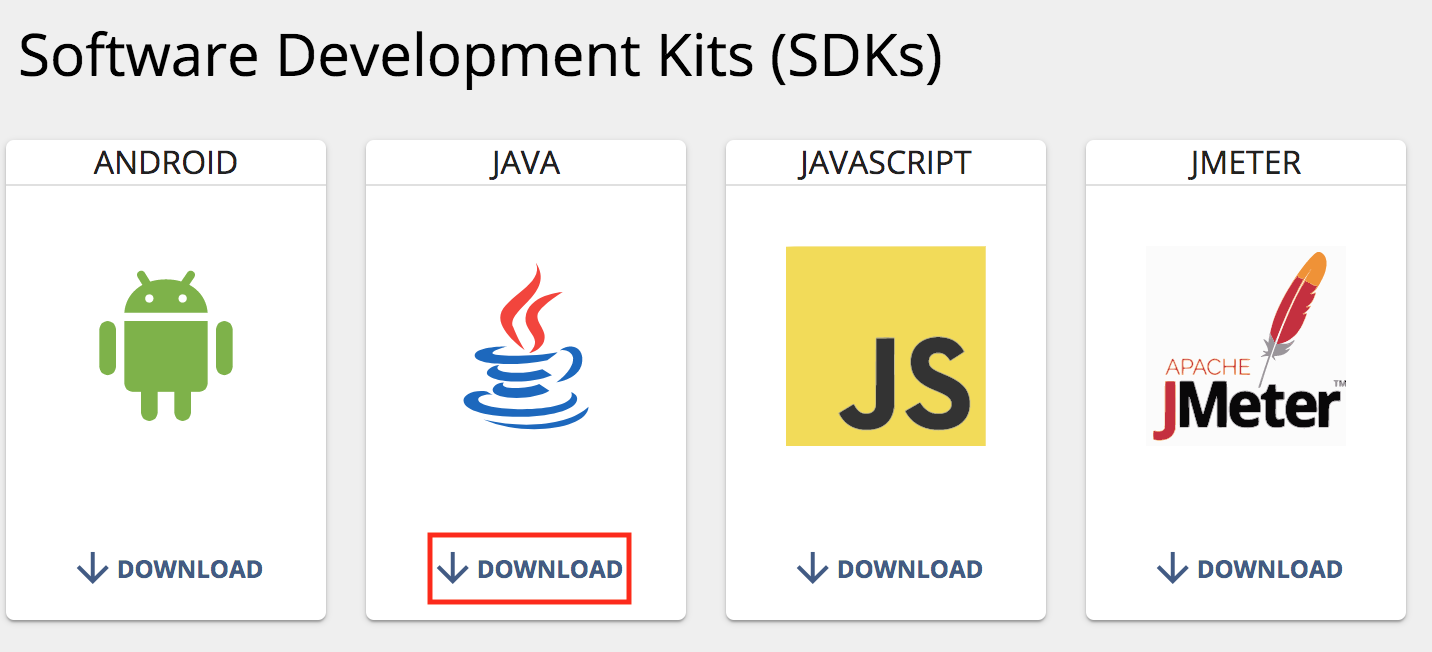Click the JMeter download arrow icon
The image size is (1432, 652).
coord(1173,569)
